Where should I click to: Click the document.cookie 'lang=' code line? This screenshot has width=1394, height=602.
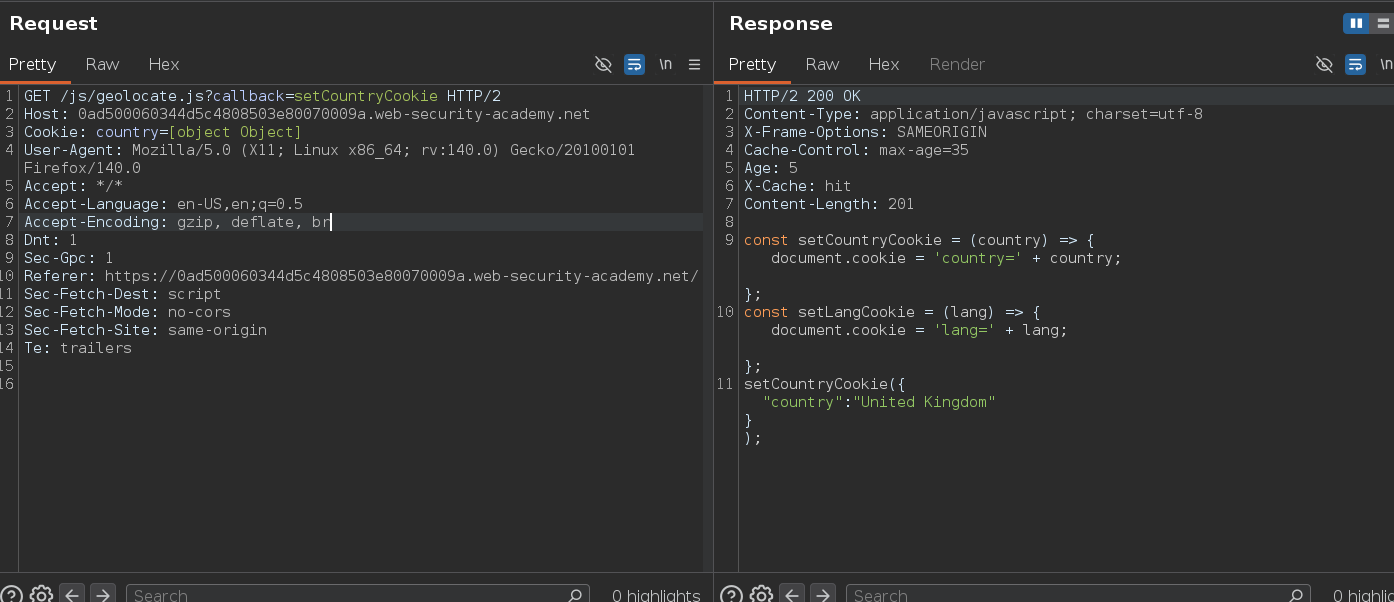coord(919,330)
